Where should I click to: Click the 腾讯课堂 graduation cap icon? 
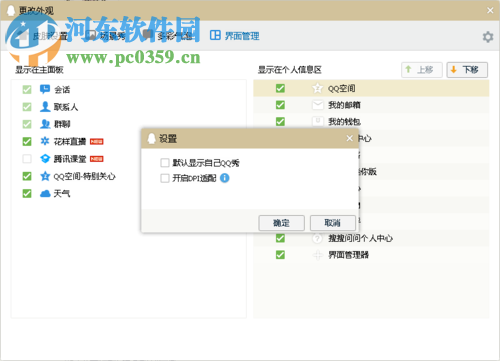[45, 159]
